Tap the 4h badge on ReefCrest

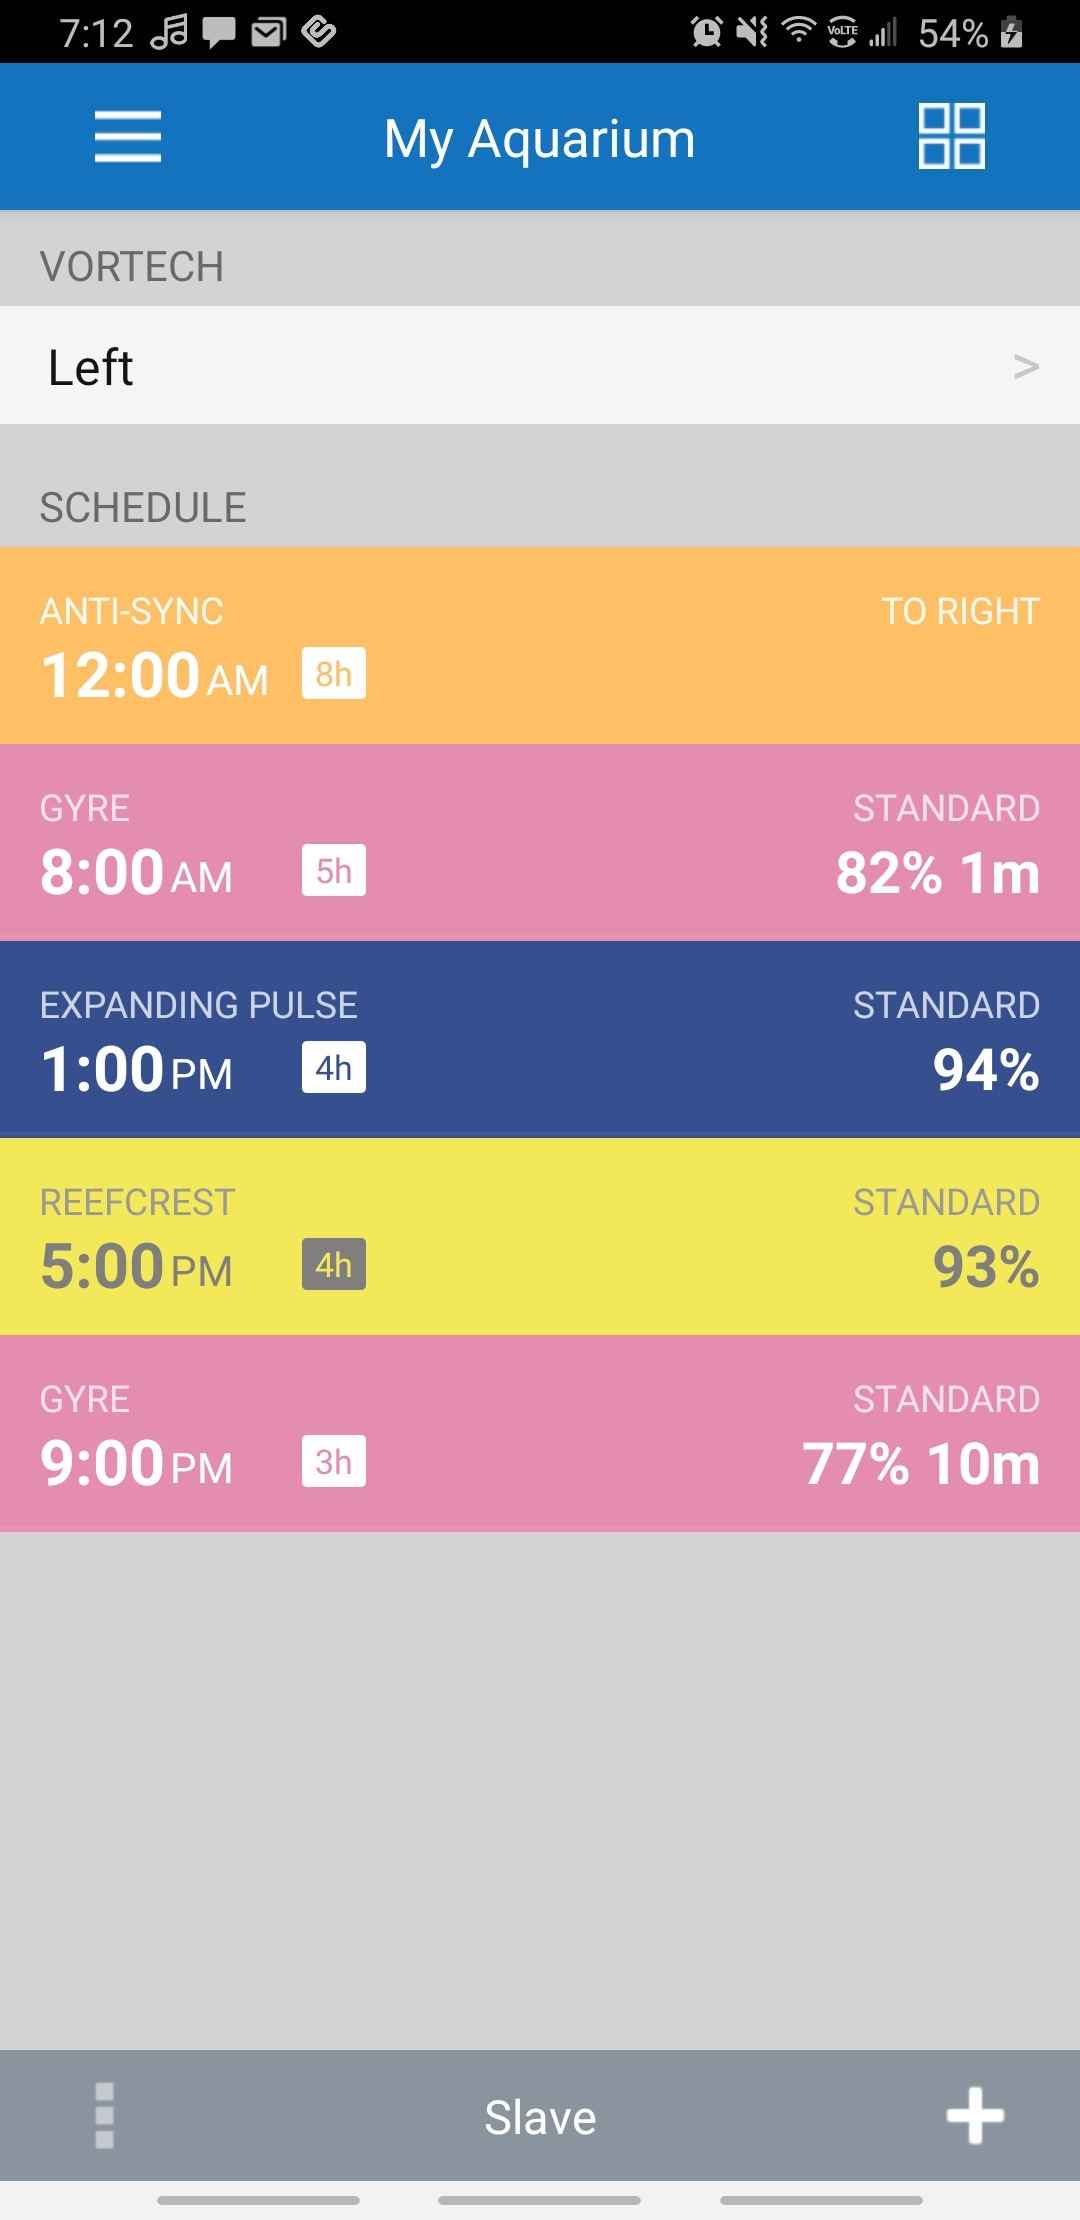[x=334, y=1265]
